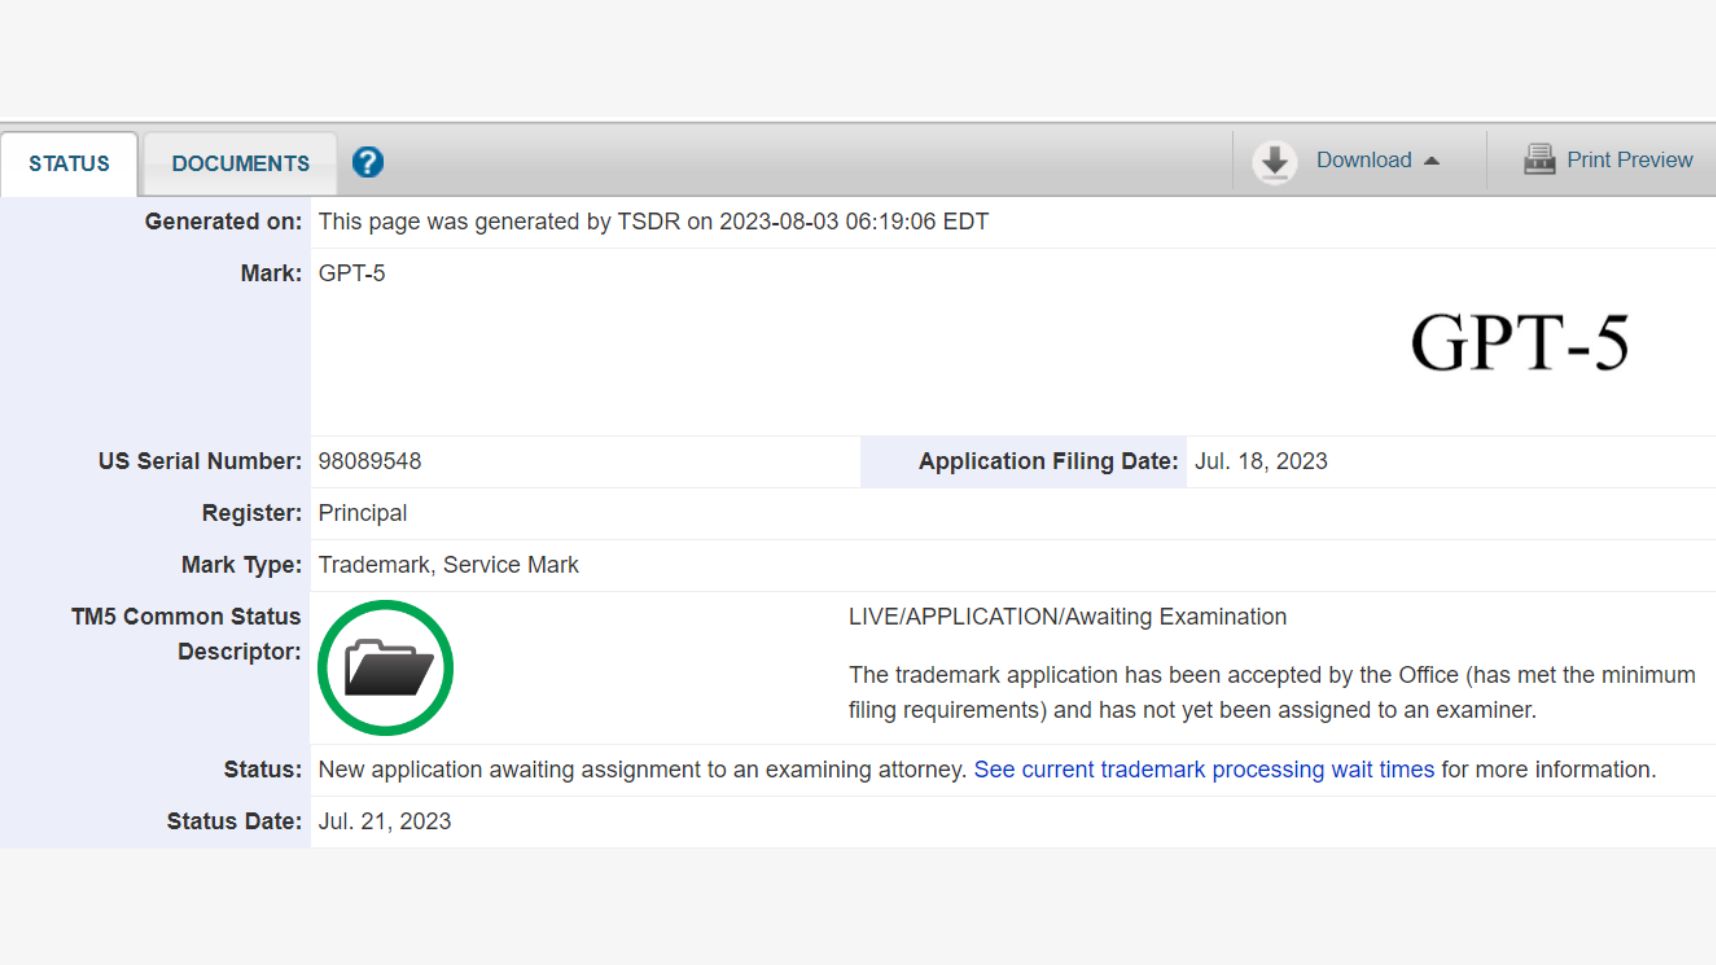Click the download arrow circle icon
Screen dimensions: 1716x965
[x=1274, y=161]
